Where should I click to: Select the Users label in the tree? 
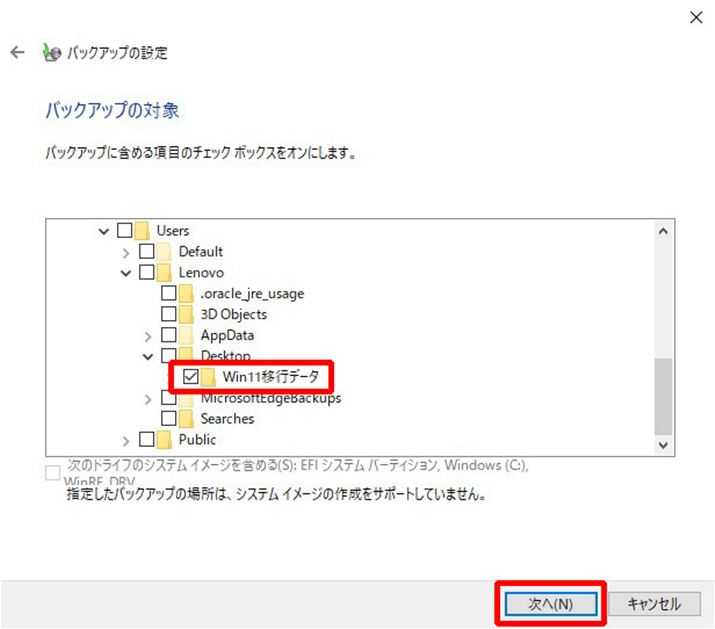173,231
